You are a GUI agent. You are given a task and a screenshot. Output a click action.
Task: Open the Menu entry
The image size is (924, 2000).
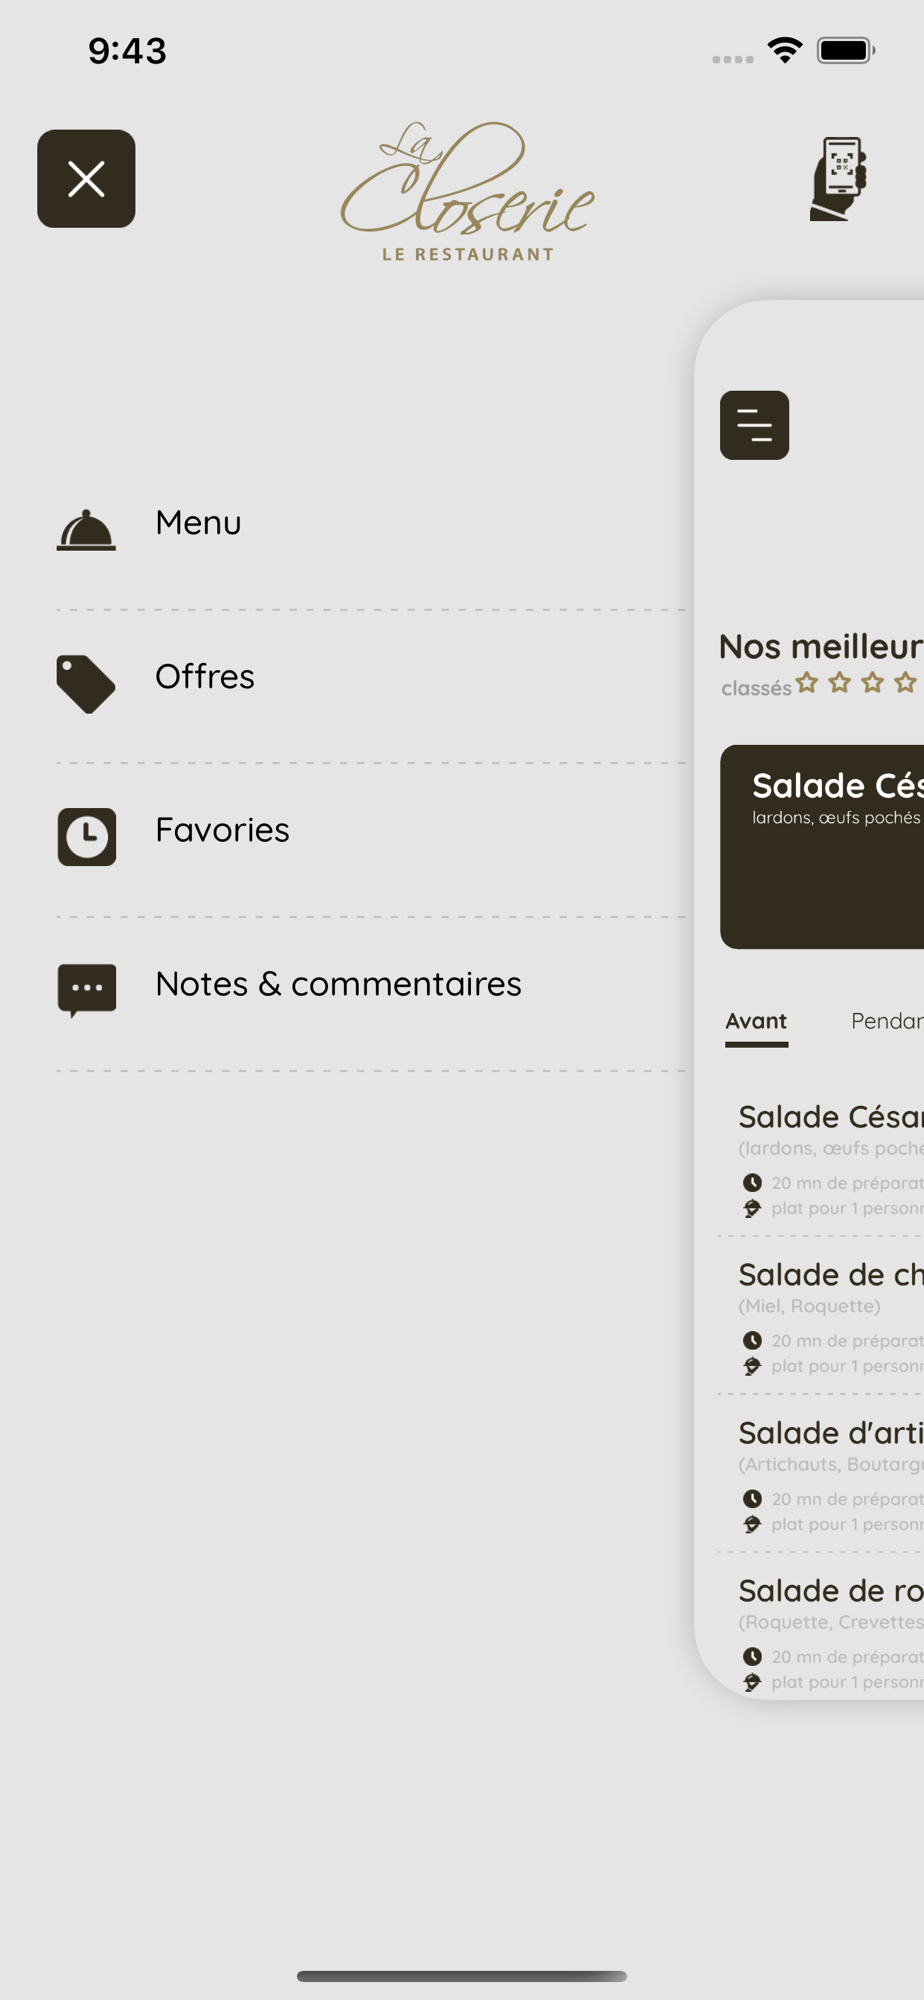point(198,523)
